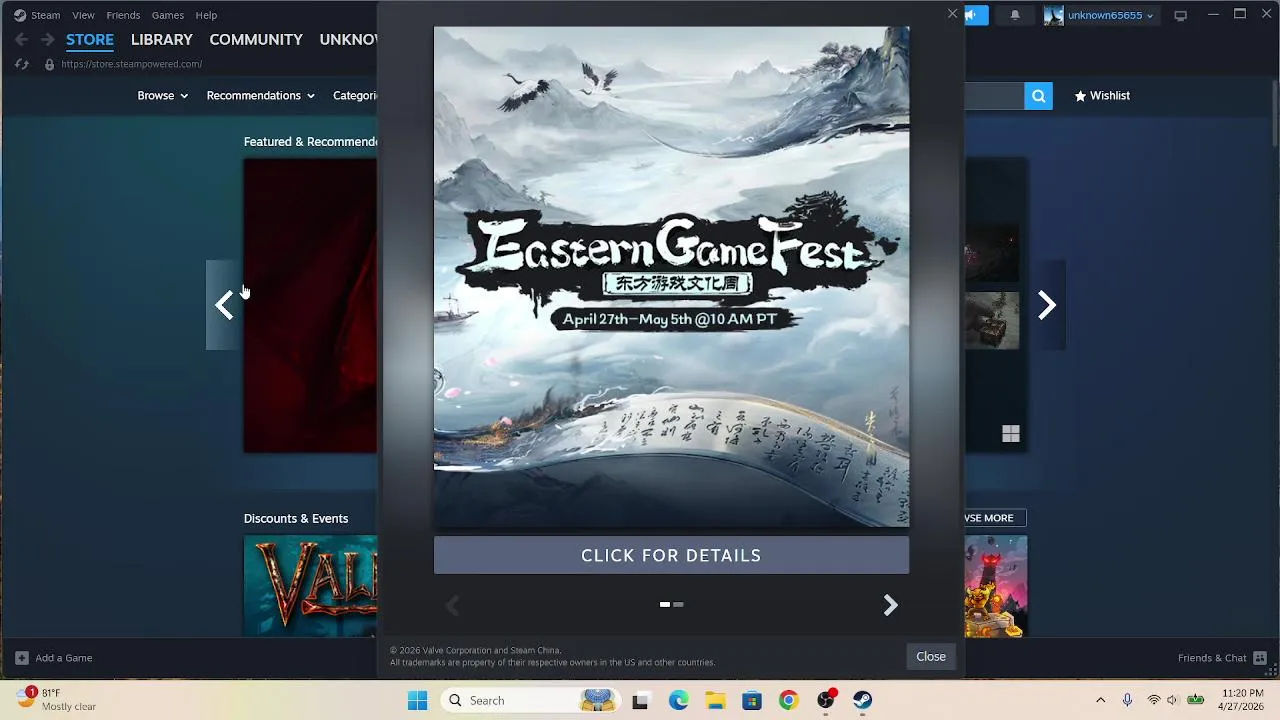The width and height of the screenshot is (1280, 720).
Task: Open Friends & Chat grid icon
Action: point(1259,658)
